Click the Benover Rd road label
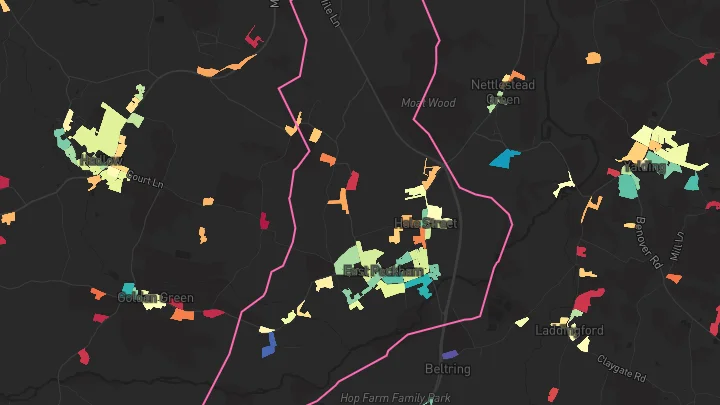 tap(650, 242)
